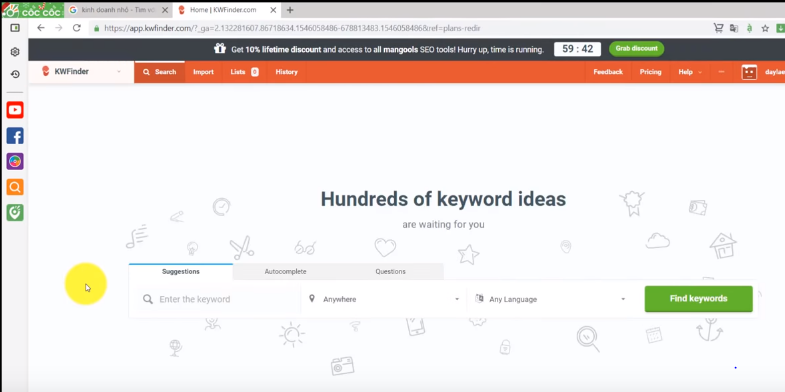The width and height of the screenshot is (785, 392).
Task: Open a new browser tab
Action: [x=290, y=10]
